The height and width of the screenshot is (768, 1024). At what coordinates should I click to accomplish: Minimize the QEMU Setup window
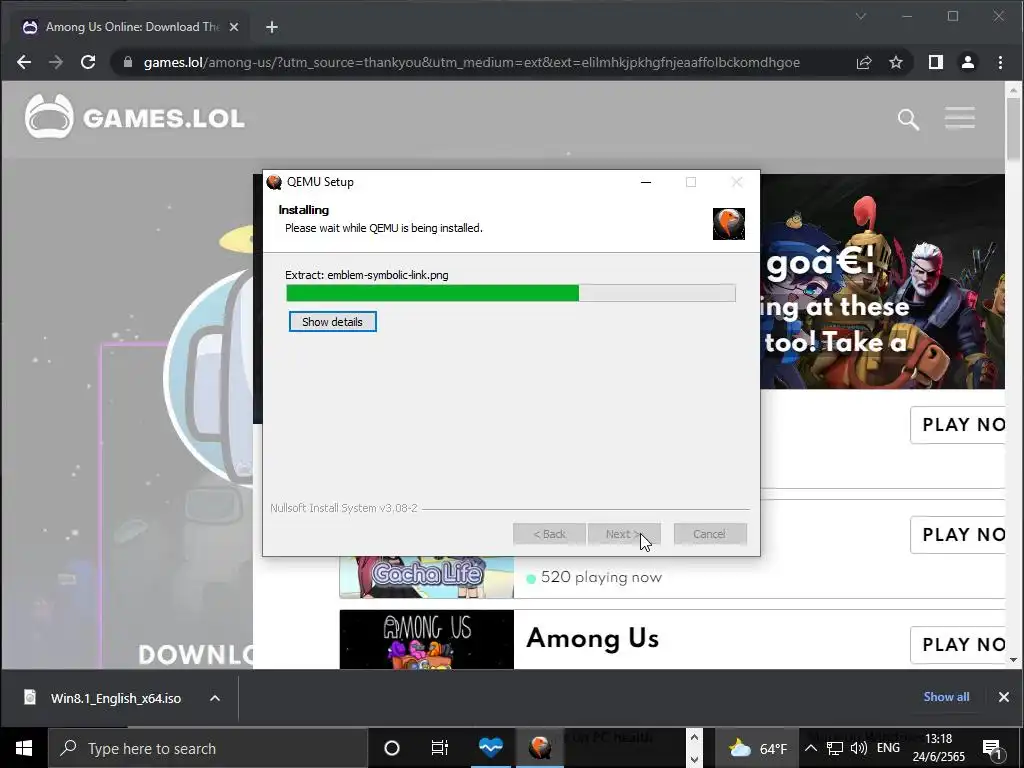pos(646,182)
